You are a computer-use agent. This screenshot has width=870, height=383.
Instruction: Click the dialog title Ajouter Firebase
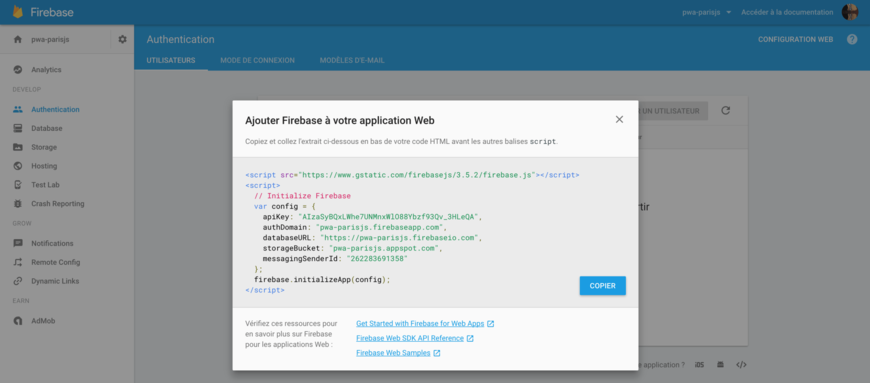pos(340,120)
